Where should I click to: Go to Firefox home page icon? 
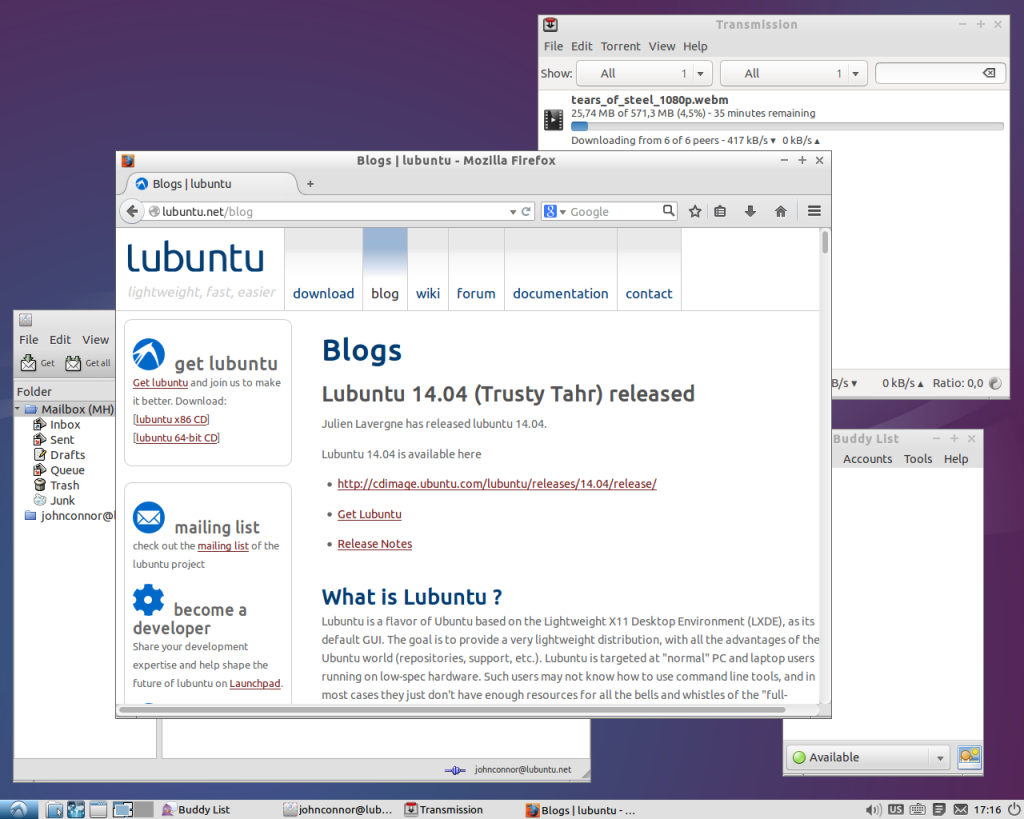click(x=780, y=211)
